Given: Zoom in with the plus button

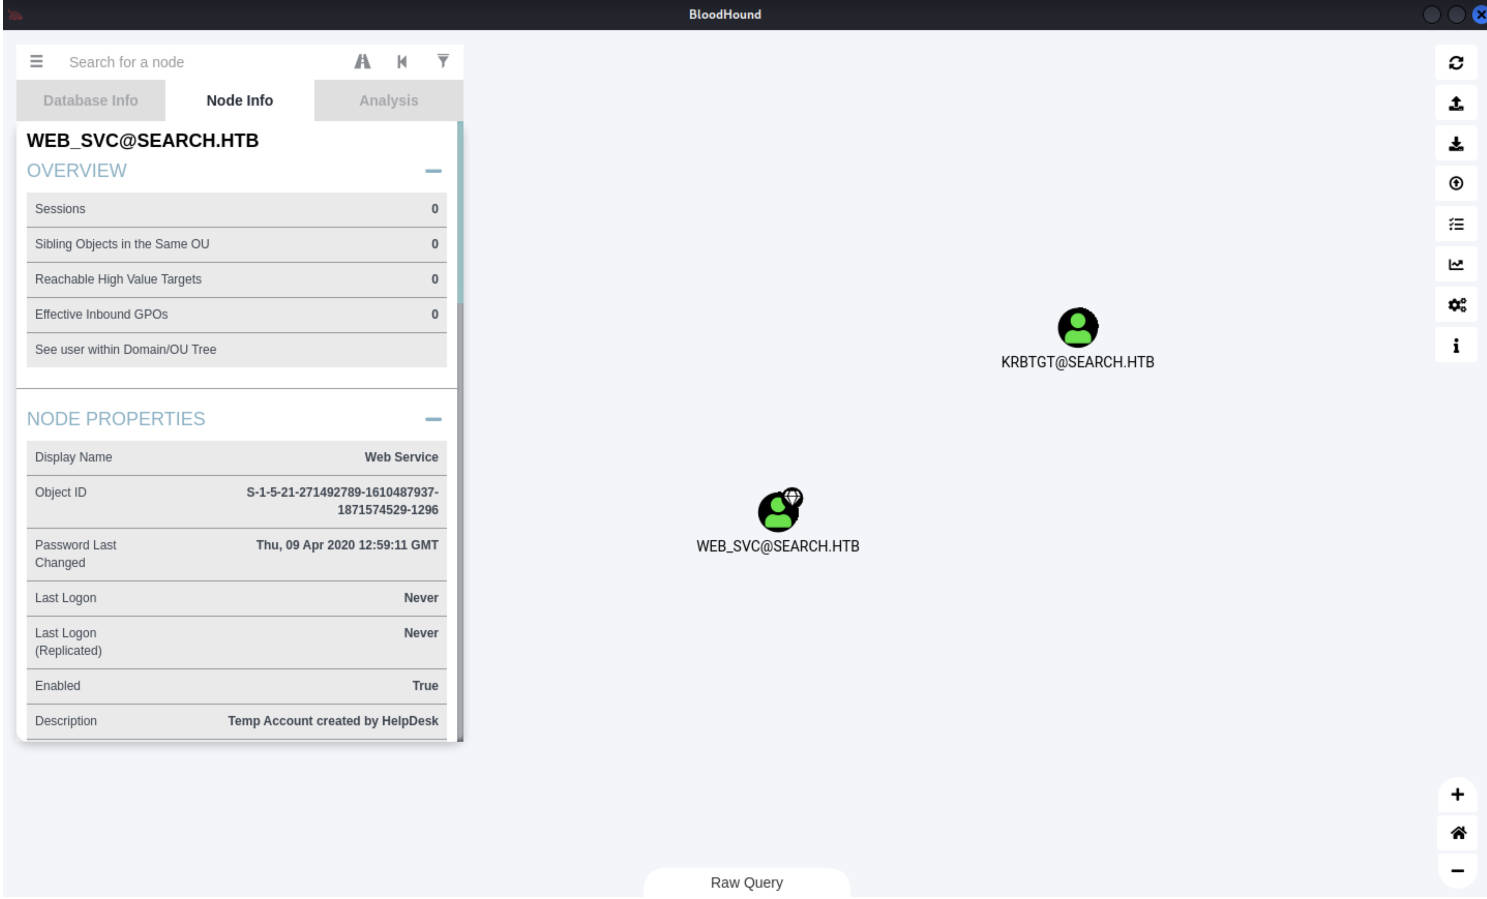Looking at the screenshot, I should click(x=1457, y=795).
